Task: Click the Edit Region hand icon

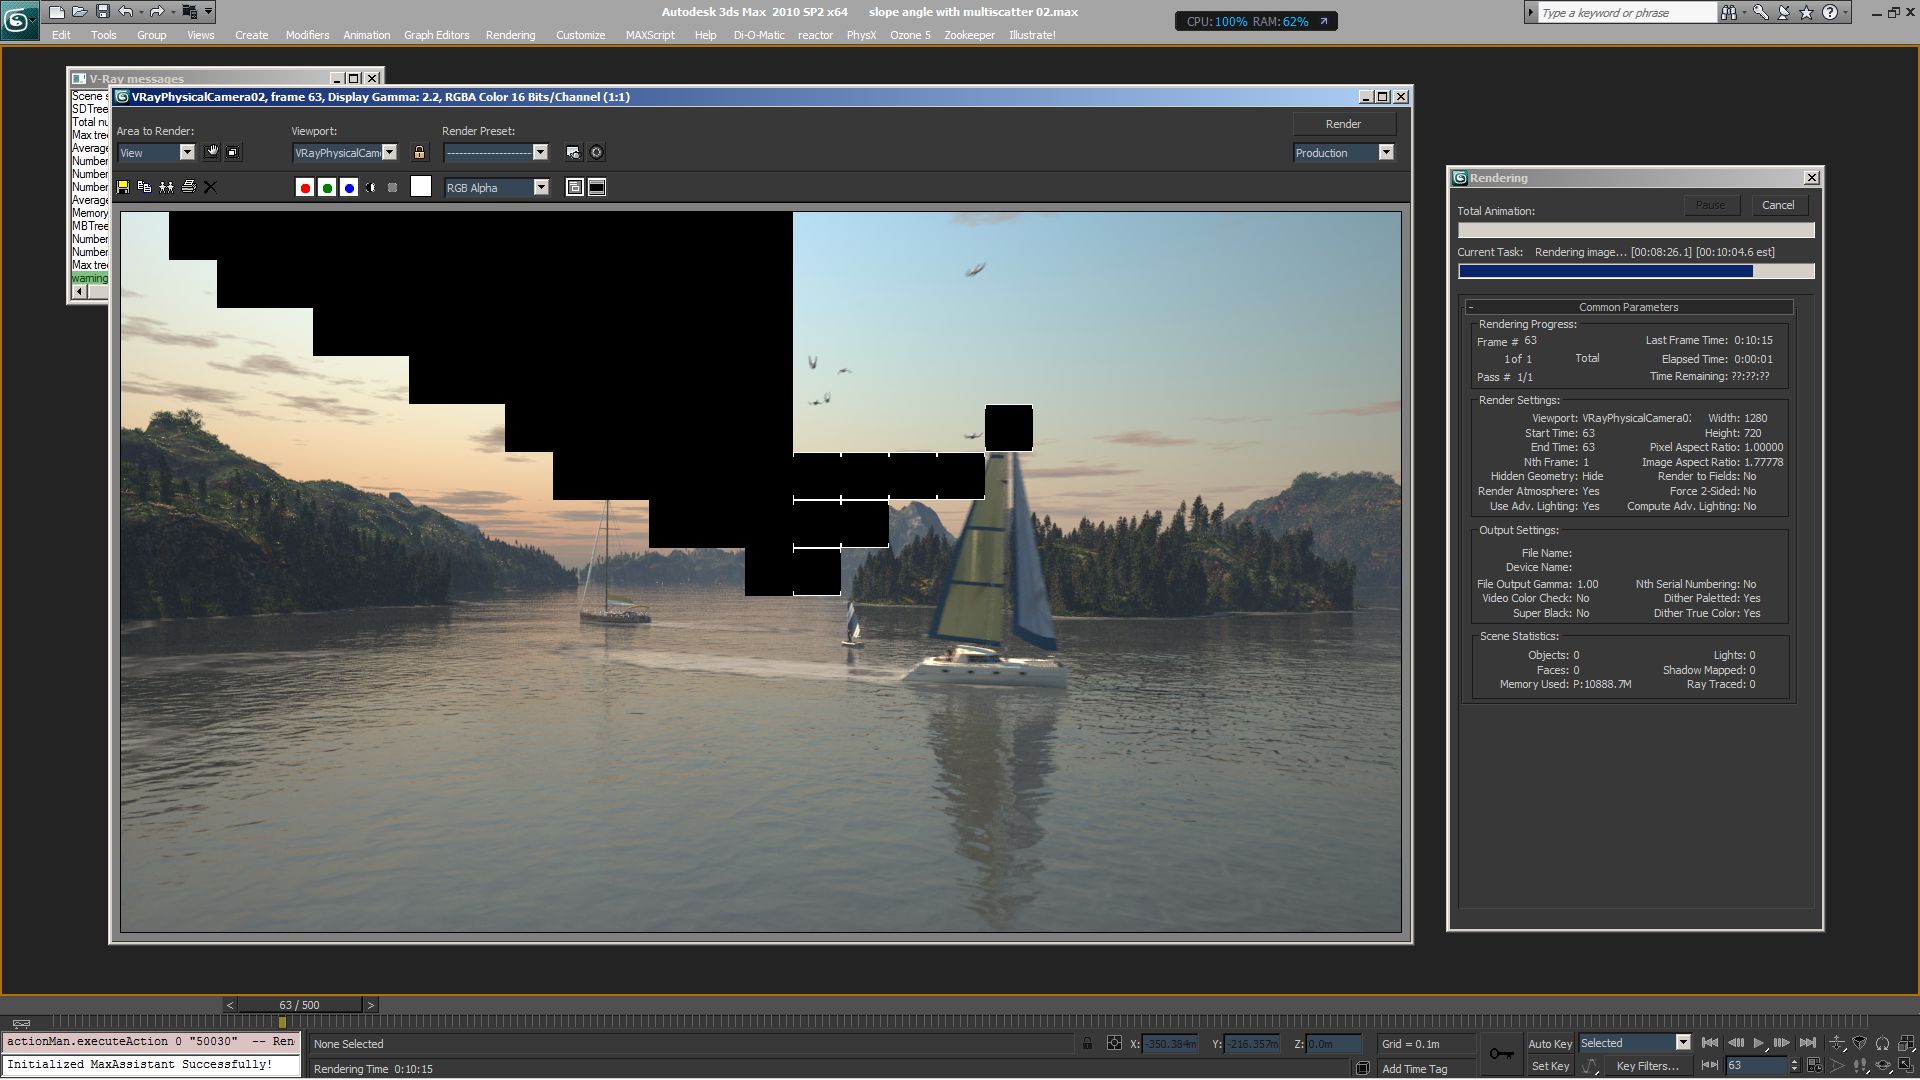Action: (211, 152)
